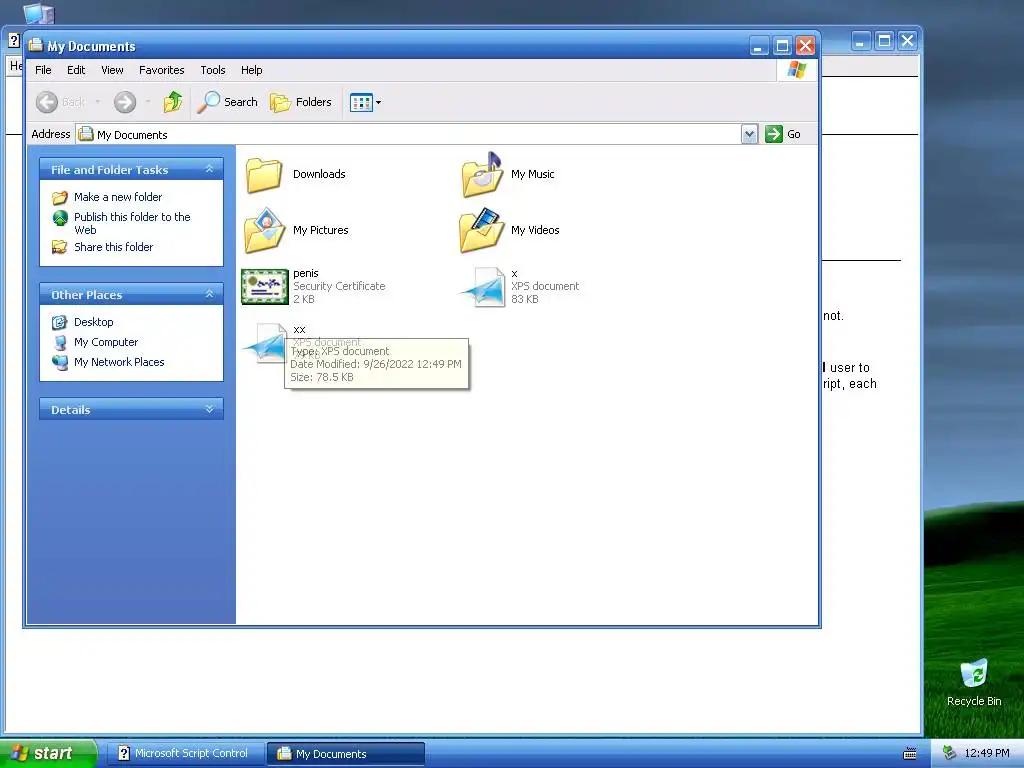Select the Security Certificate file icon
Viewport: 1024px width, 768px height.
click(x=264, y=287)
